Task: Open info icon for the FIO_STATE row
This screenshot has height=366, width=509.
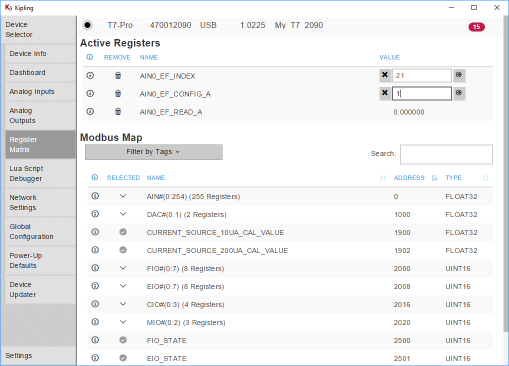Action: pyautogui.click(x=95, y=340)
